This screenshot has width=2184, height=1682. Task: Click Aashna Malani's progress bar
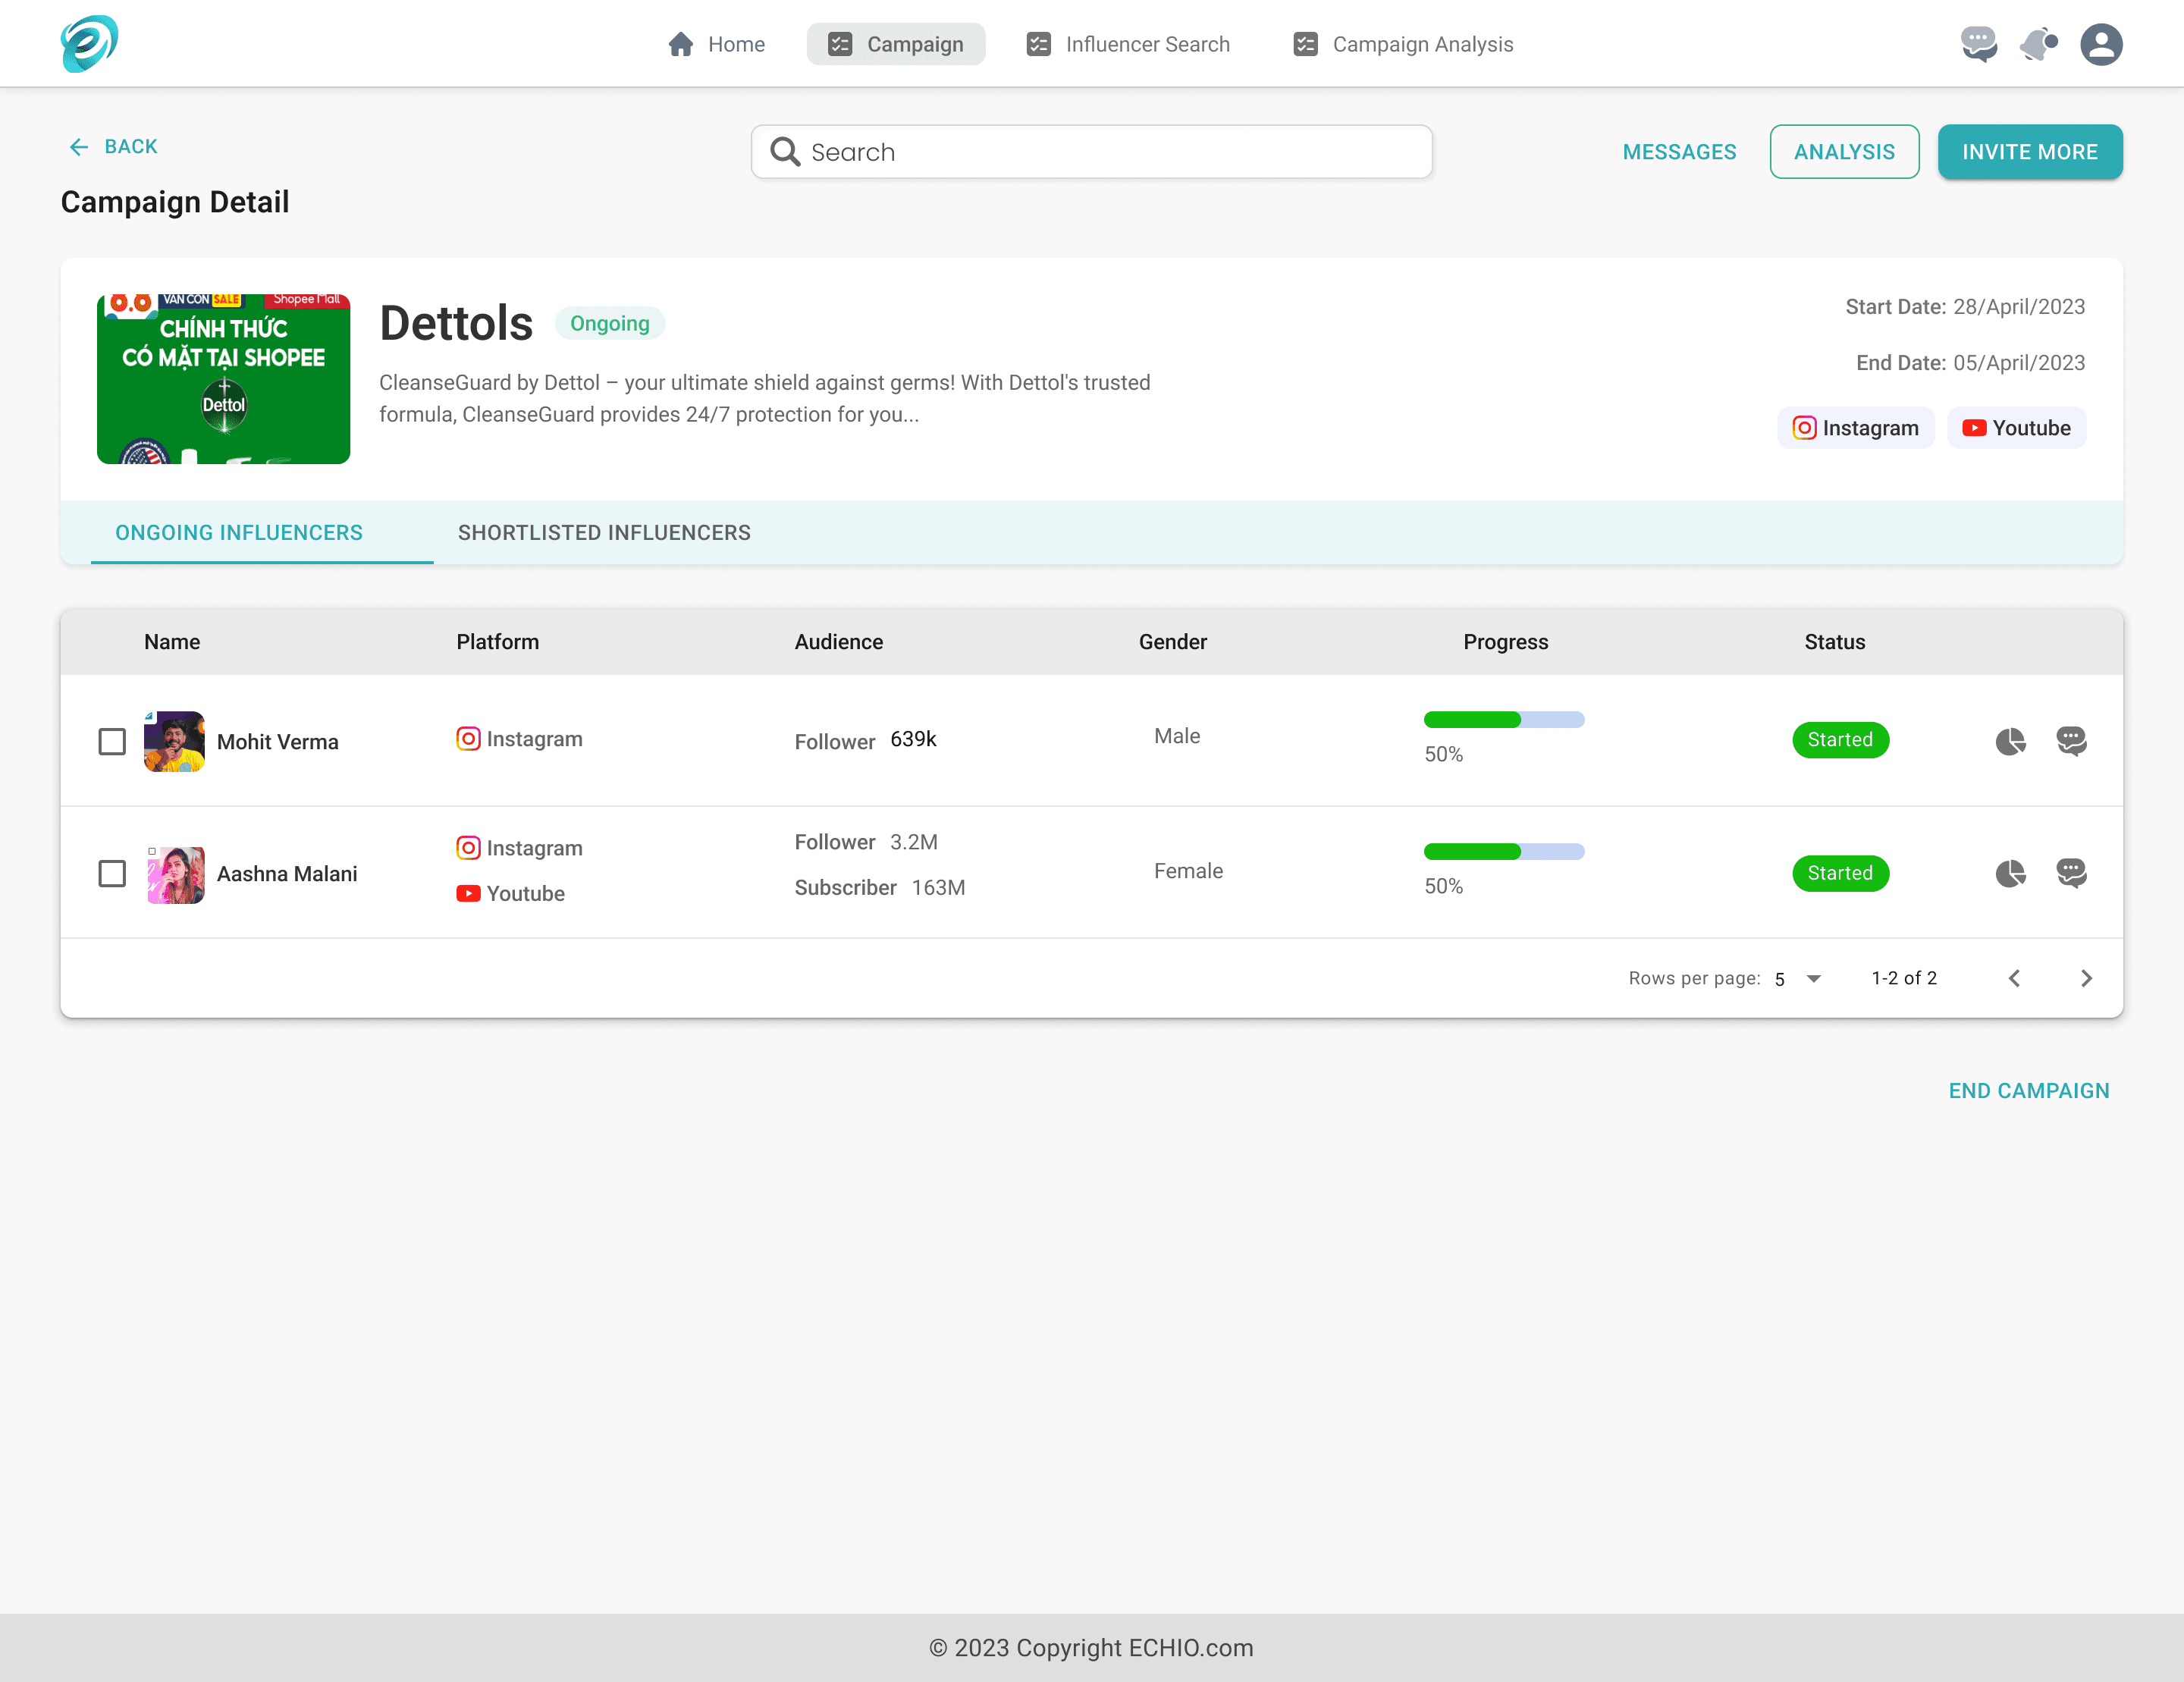point(1504,852)
